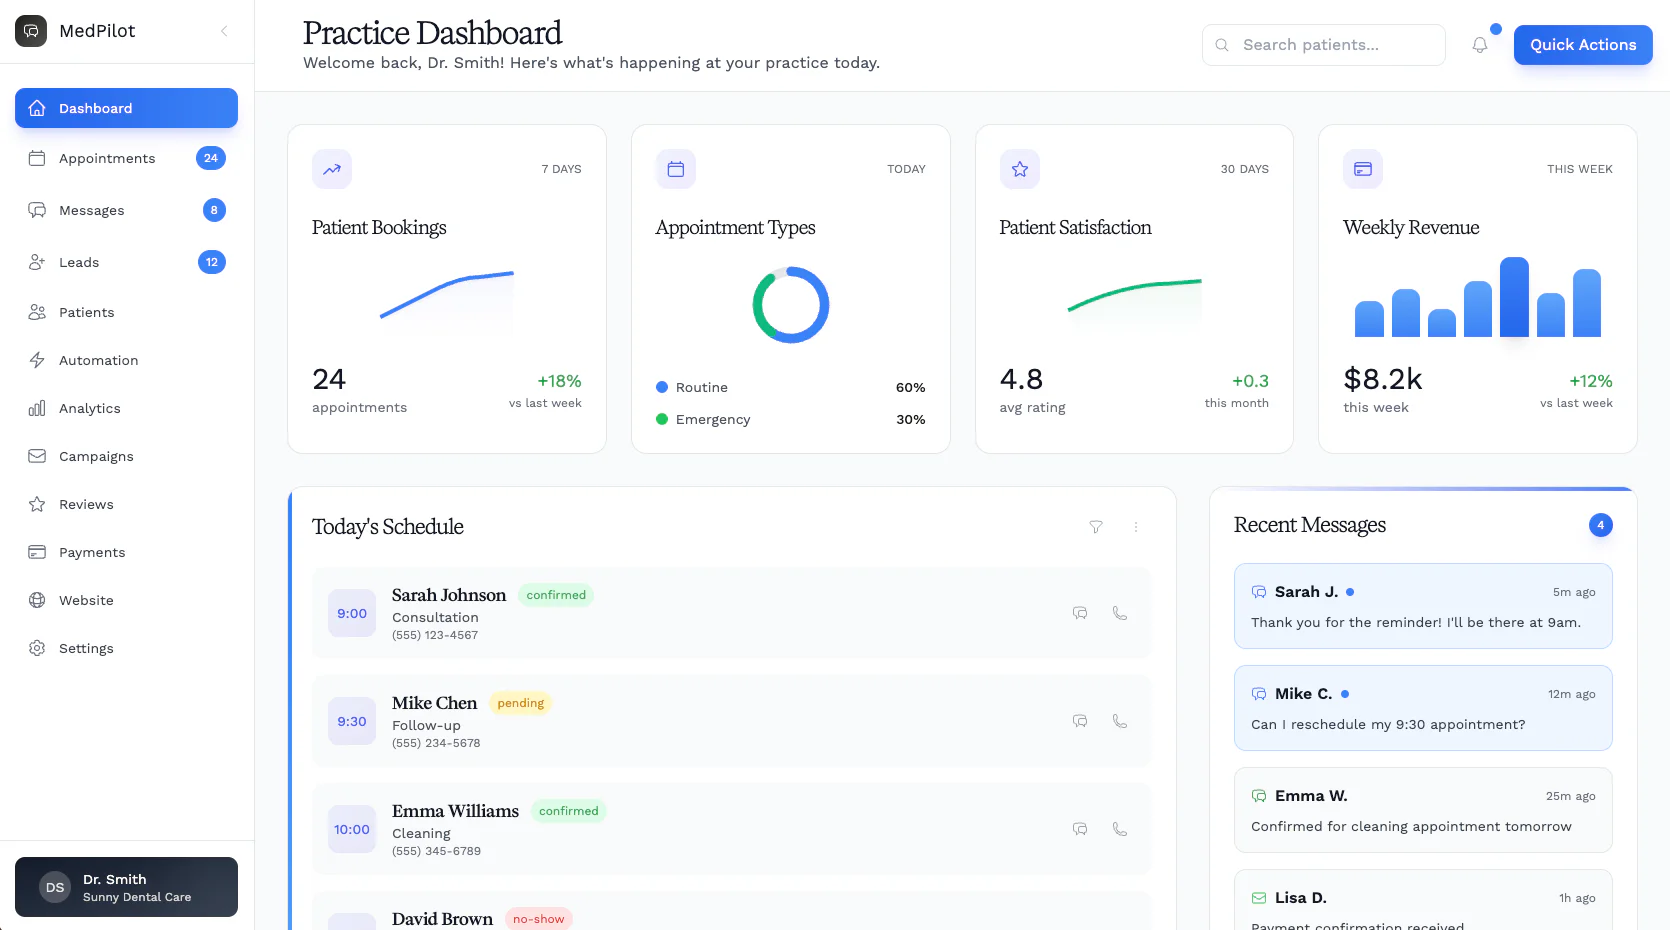
Task: Click the MedPilot logo icon
Action: tap(31, 31)
